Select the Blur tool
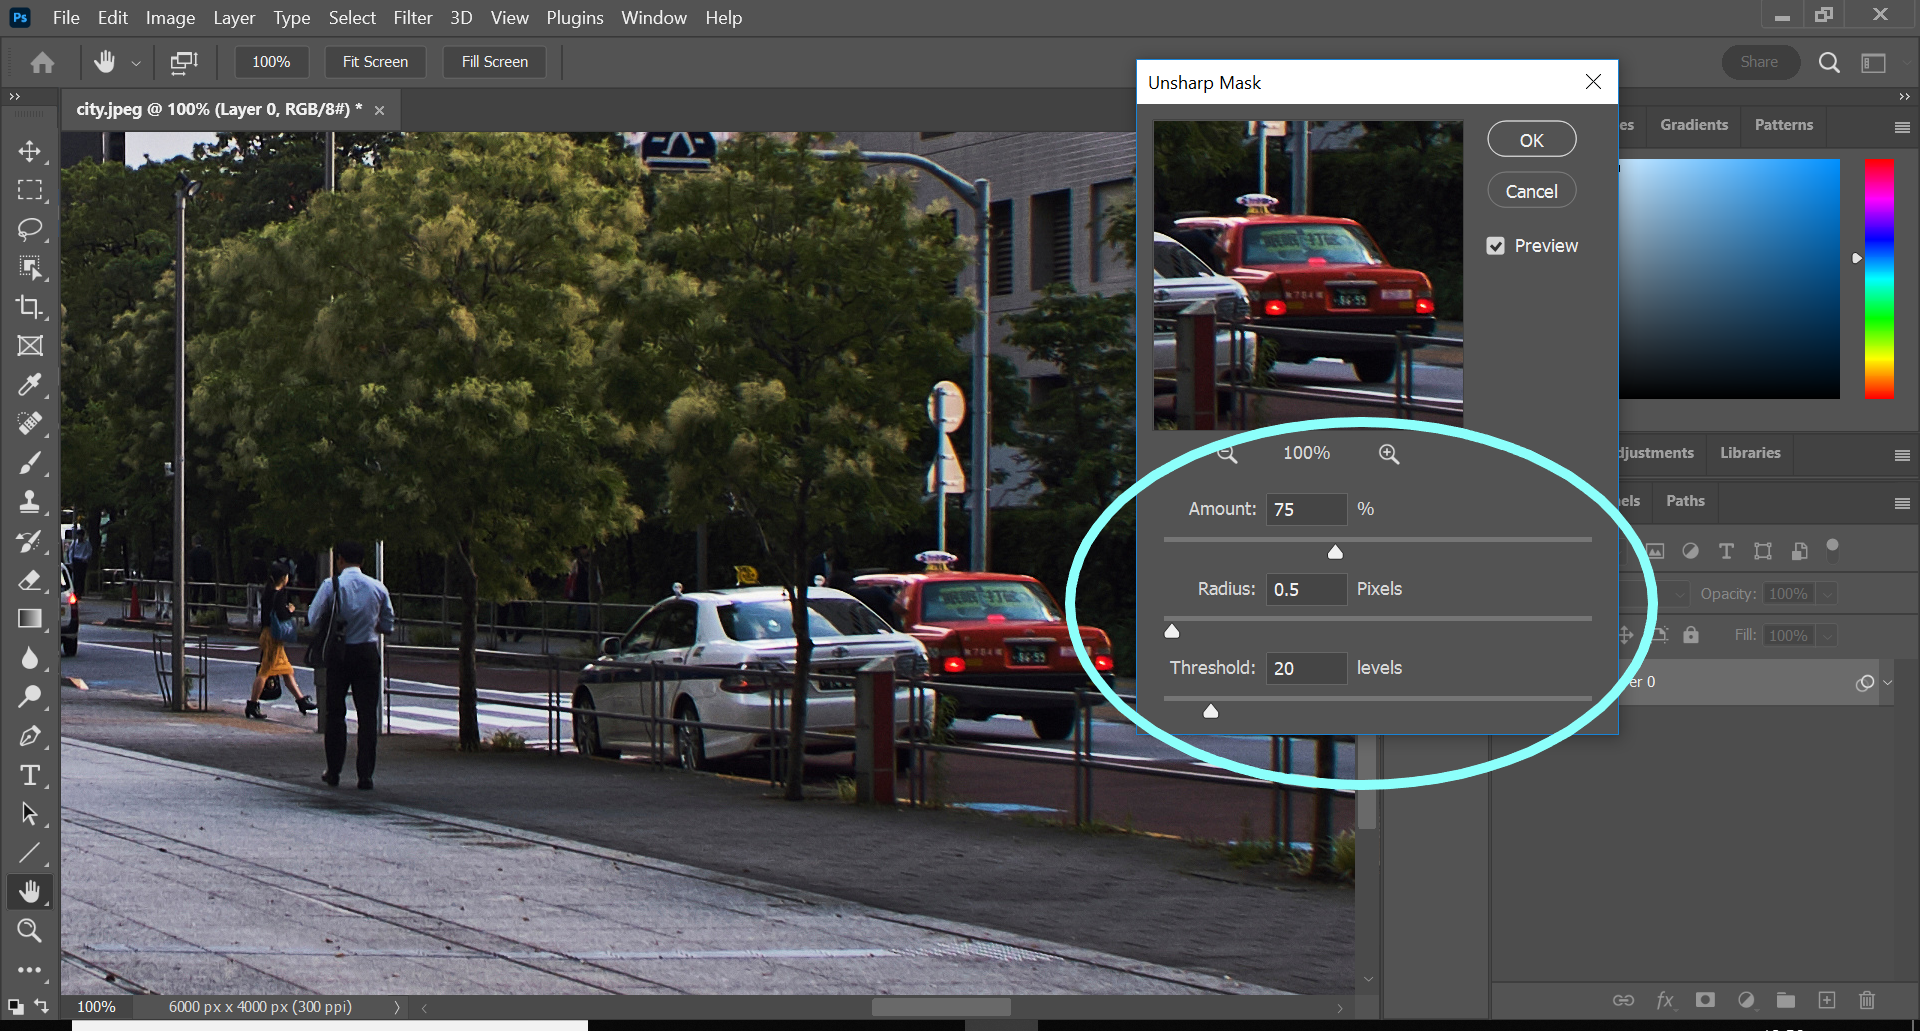This screenshot has width=1920, height=1031. [30, 658]
